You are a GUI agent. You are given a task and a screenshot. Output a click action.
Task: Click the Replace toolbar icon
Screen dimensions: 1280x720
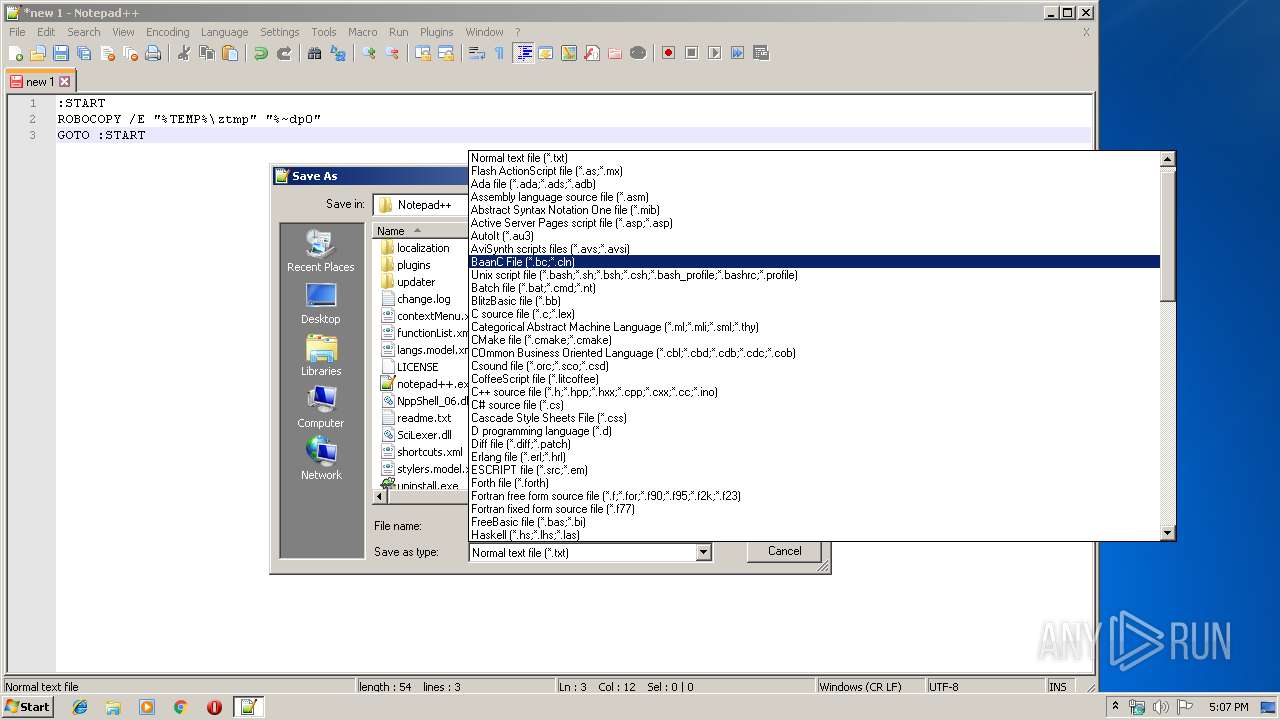pos(338,53)
